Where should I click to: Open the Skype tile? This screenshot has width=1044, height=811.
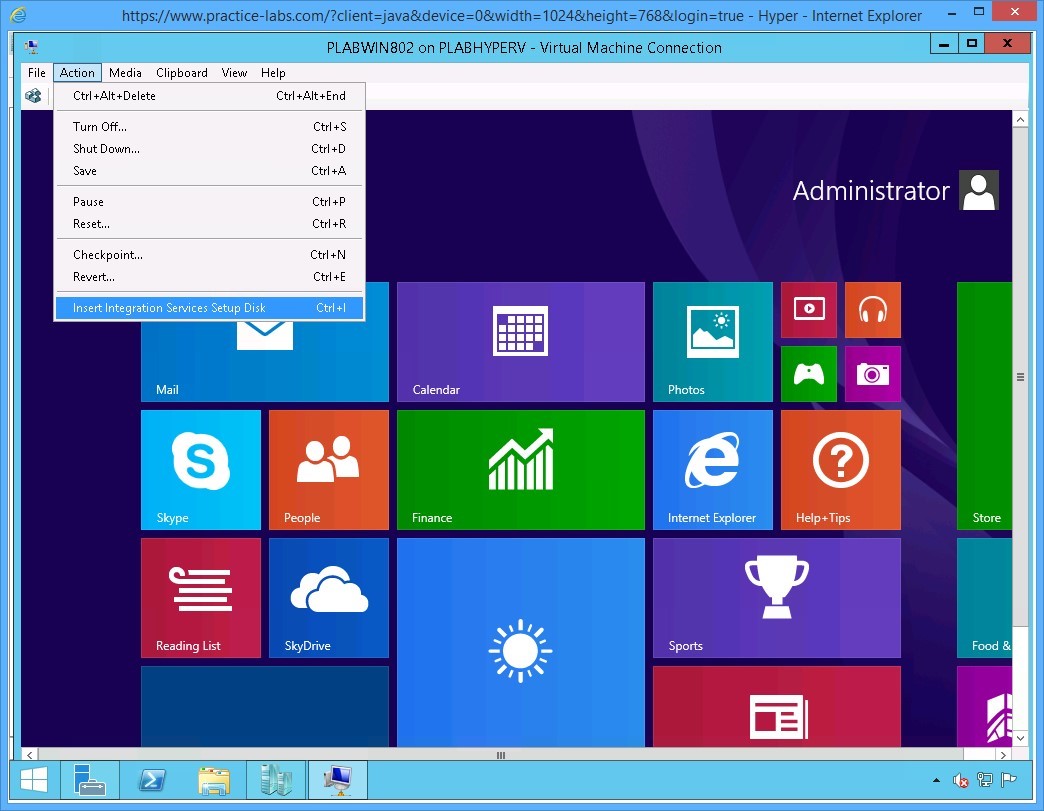(200, 470)
